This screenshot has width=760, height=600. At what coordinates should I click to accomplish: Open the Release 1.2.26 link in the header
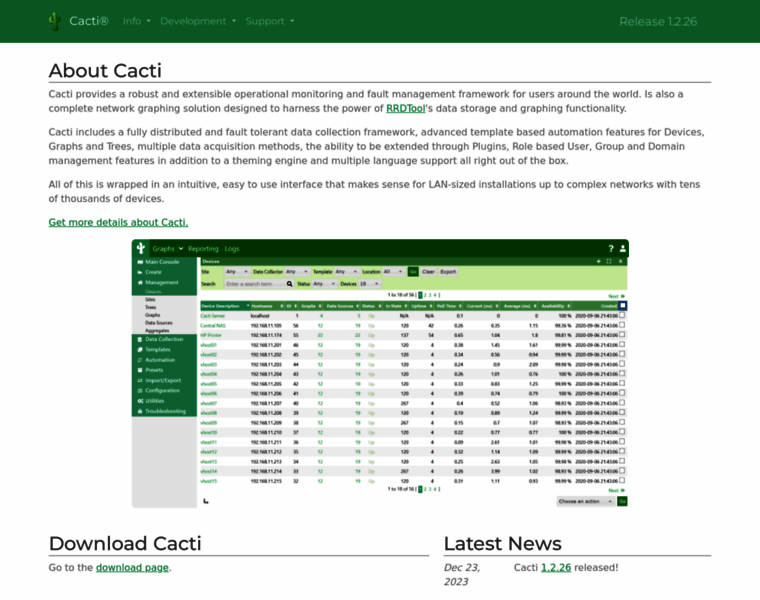658,22
